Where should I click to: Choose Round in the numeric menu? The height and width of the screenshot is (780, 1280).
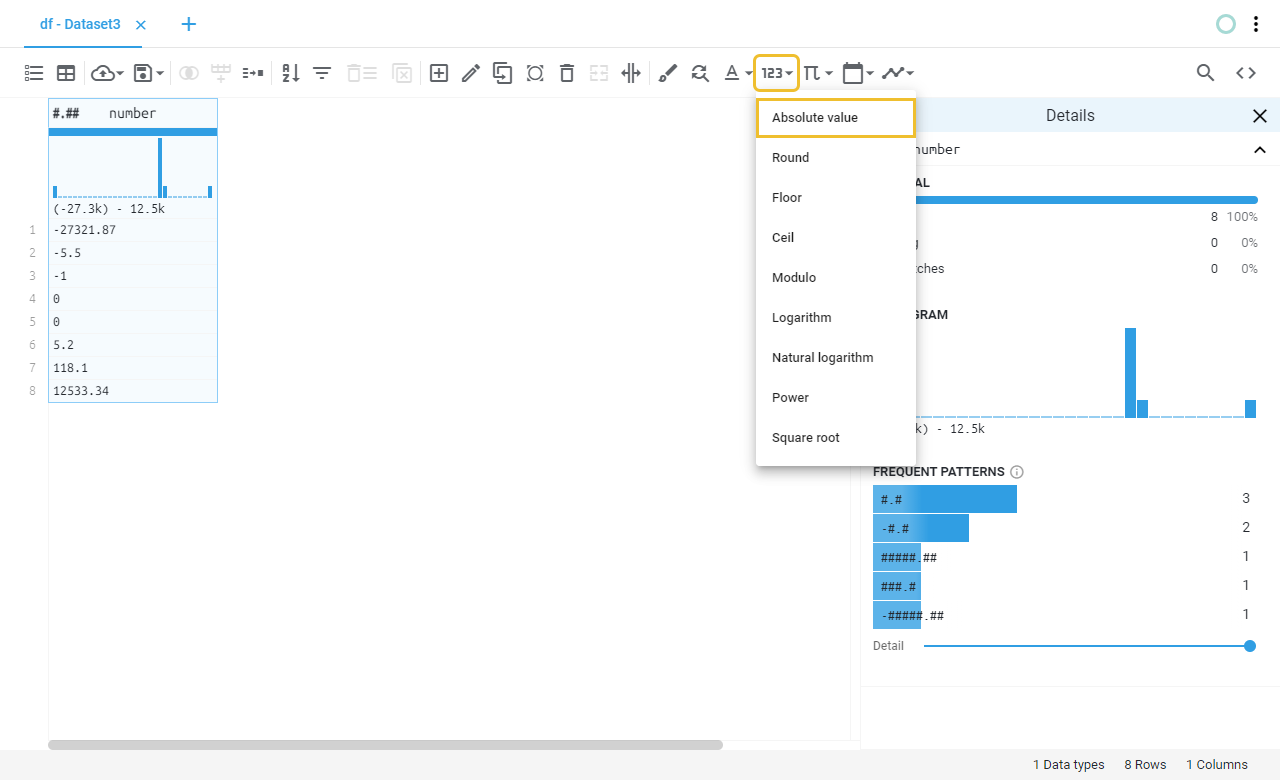(836, 158)
